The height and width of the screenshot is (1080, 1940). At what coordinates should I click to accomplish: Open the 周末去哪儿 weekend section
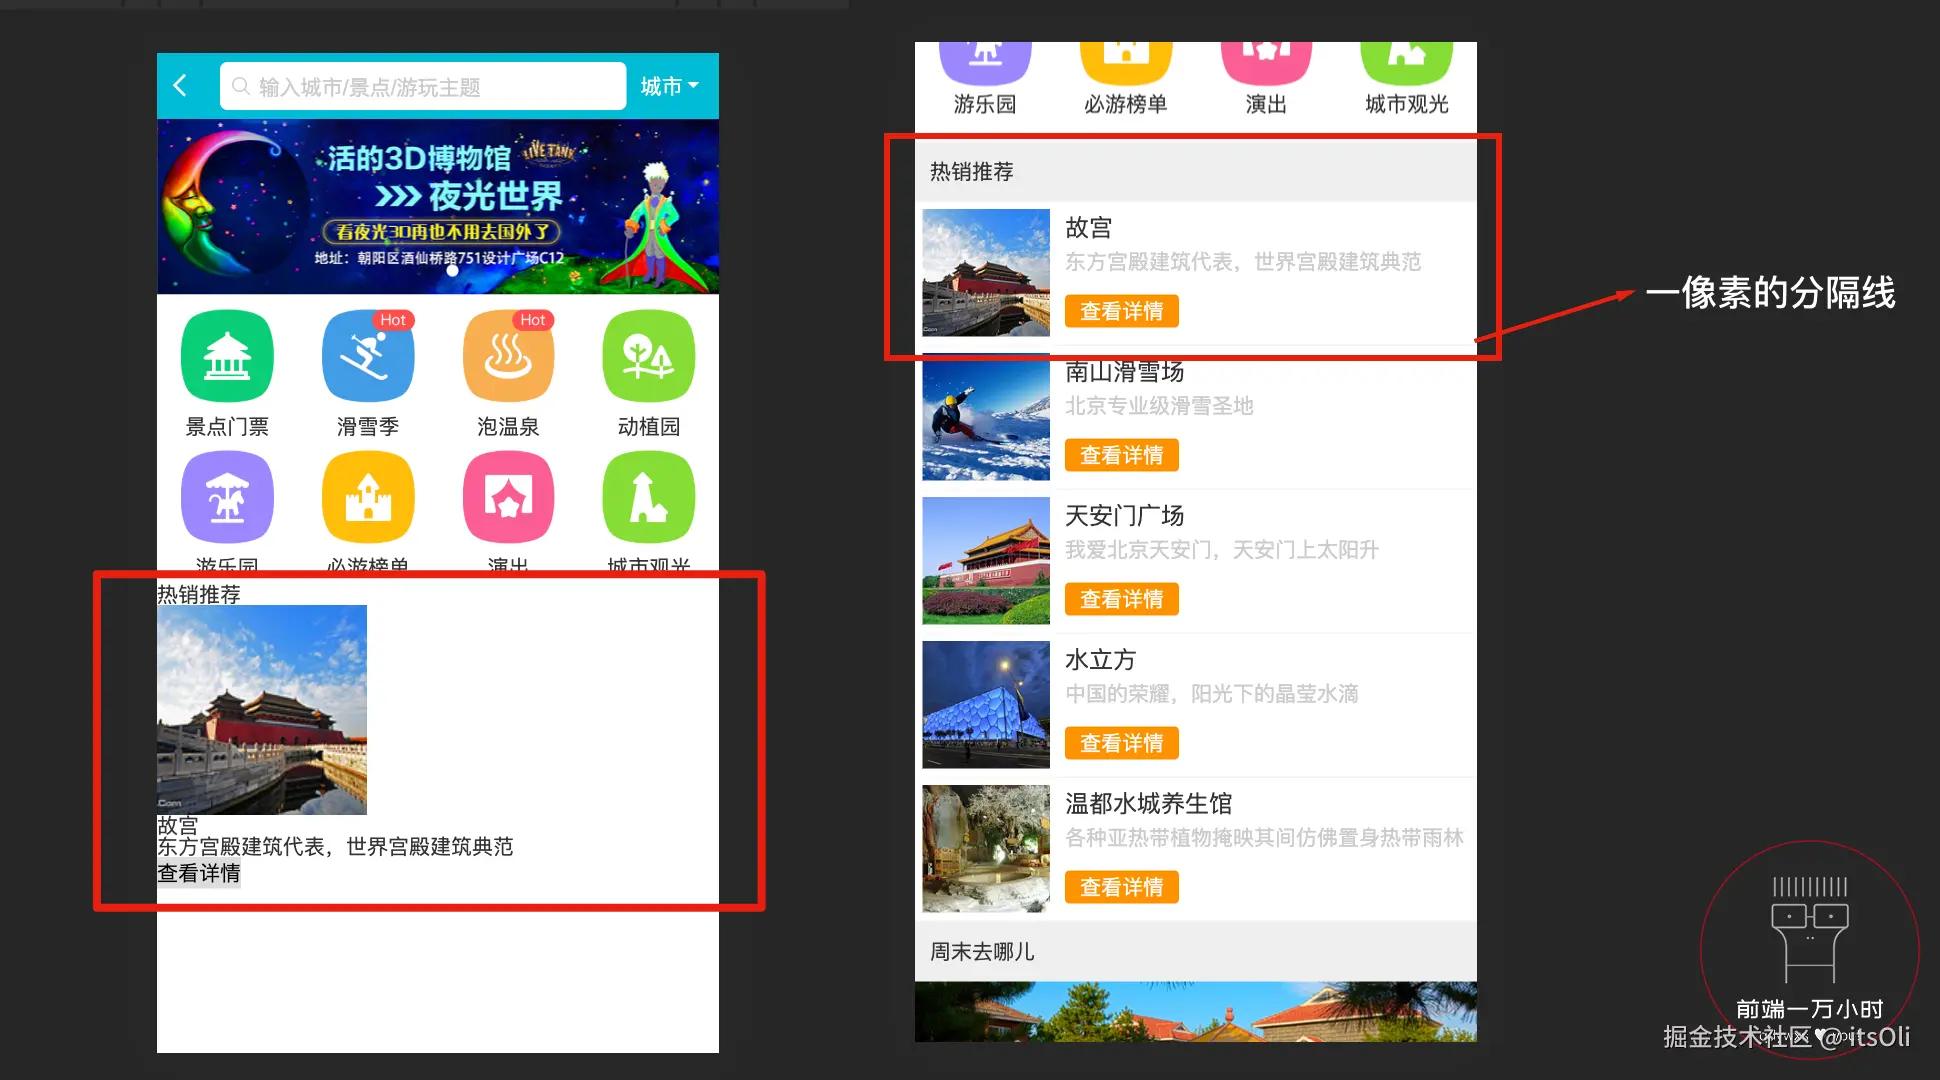click(x=980, y=951)
